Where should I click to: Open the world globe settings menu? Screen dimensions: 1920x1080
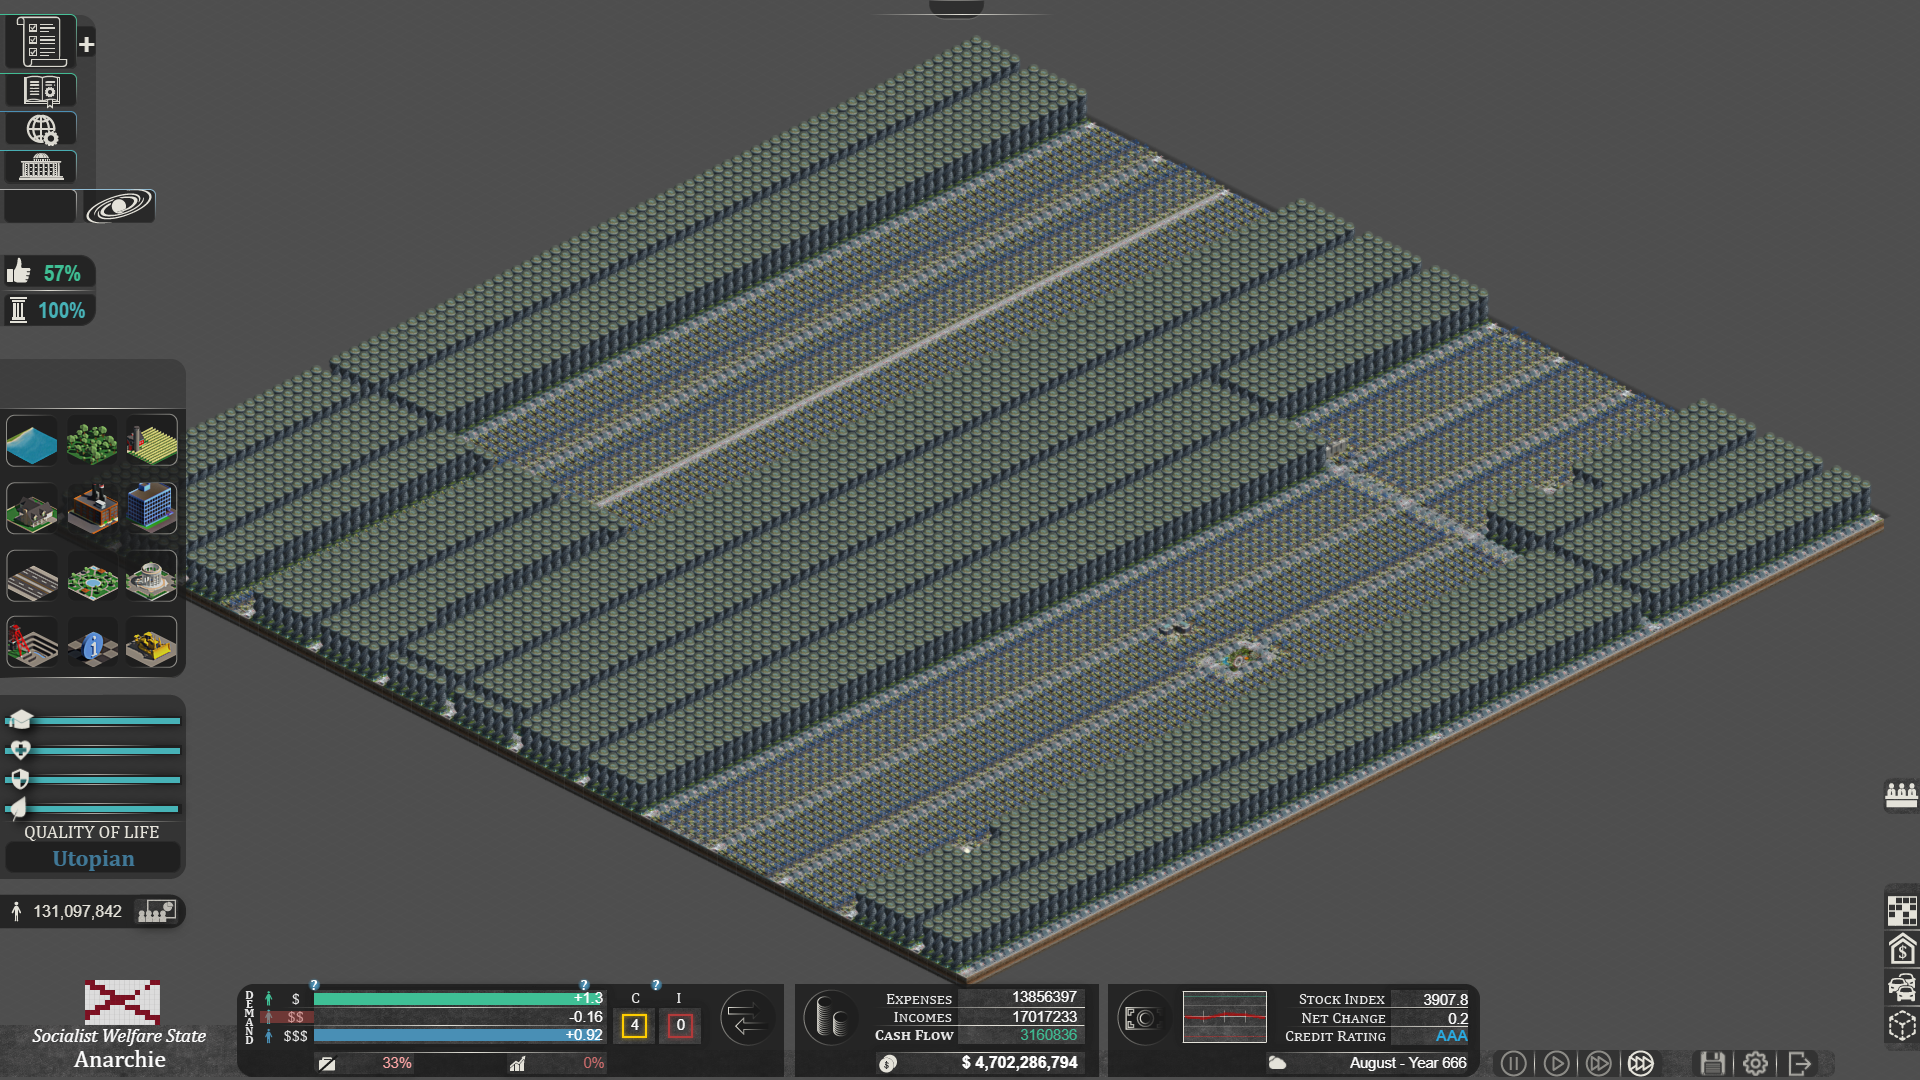point(41,129)
